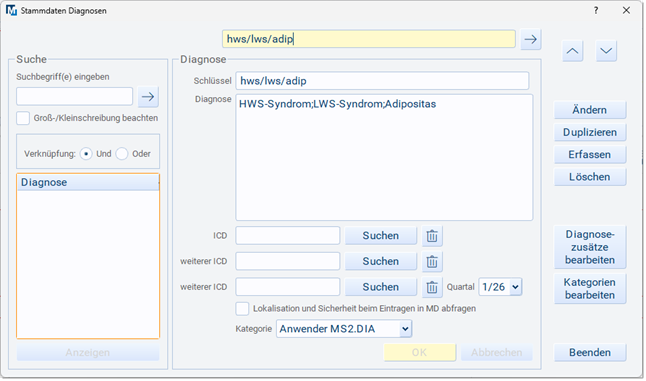This screenshot has height=381, width=646.
Task: Click Suchen for the first weiterer ICD
Action: click(x=381, y=261)
